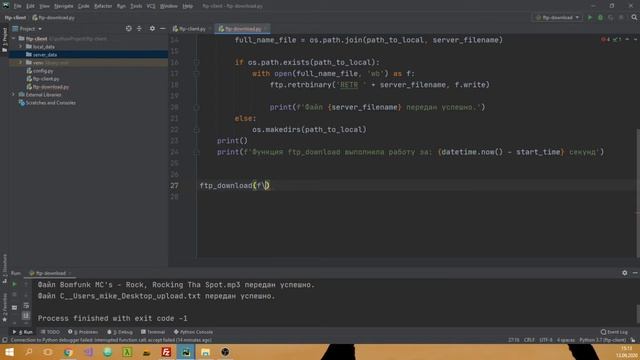This screenshot has width=640, height=360.
Task: Open the Run menu
Action: tap(121, 6)
